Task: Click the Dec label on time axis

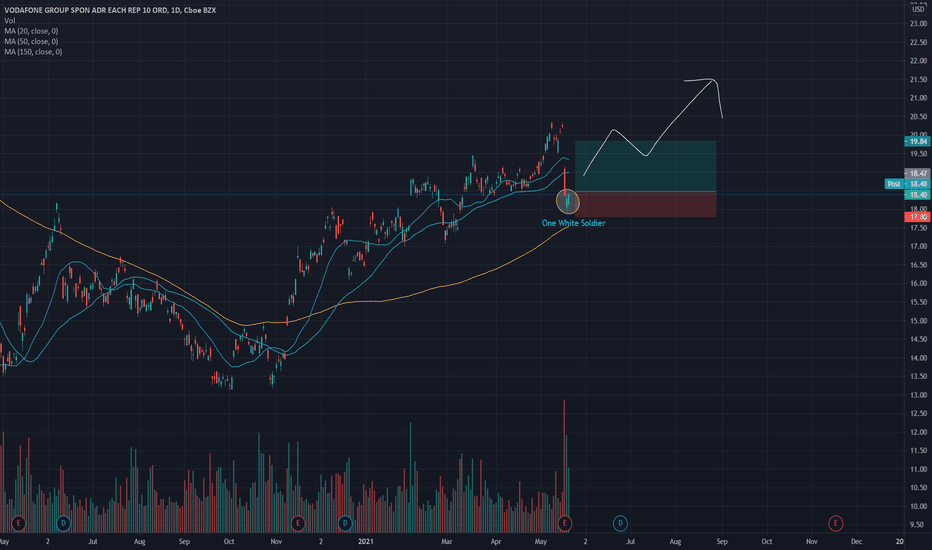Action: click(x=857, y=542)
